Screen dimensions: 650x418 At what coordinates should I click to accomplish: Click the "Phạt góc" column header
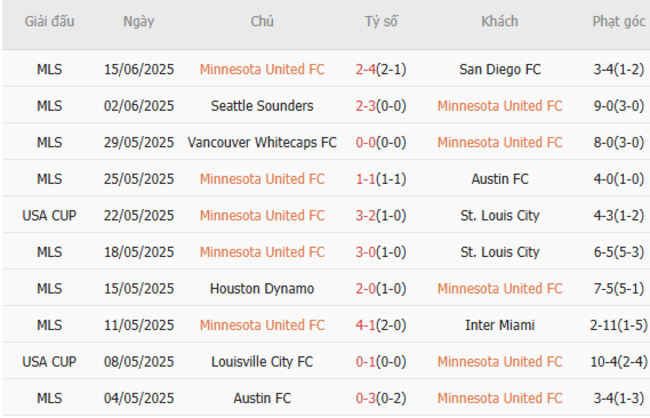point(618,22)
